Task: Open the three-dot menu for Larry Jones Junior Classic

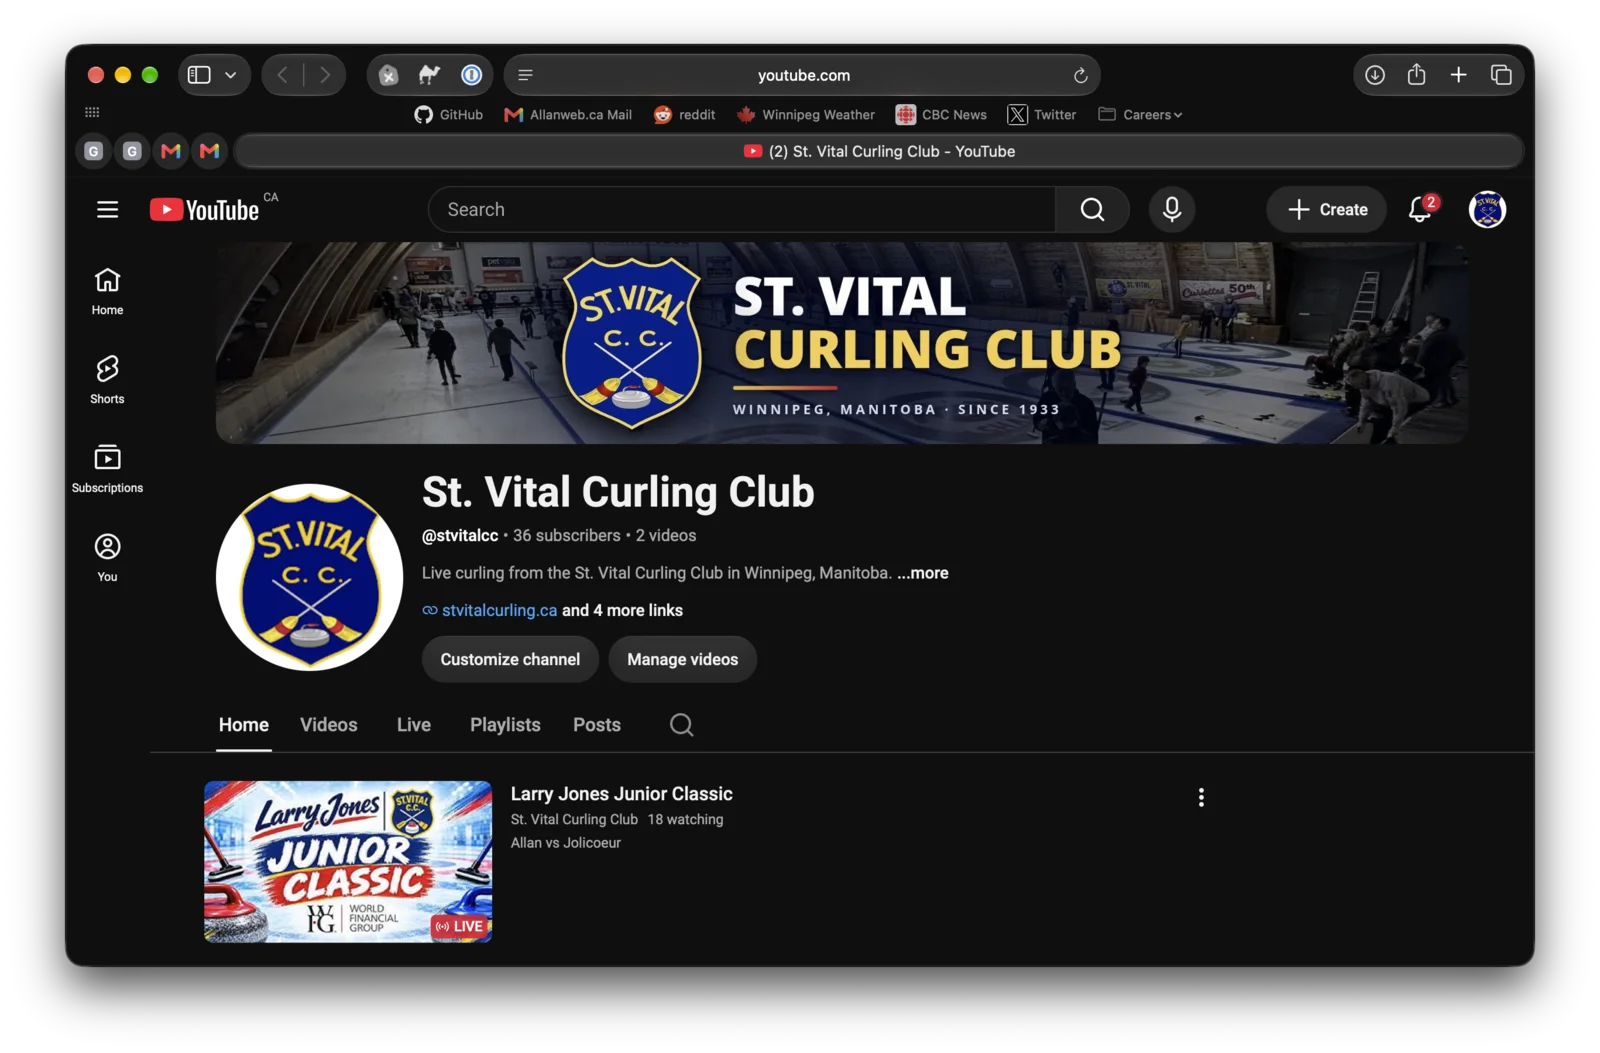Action: click(x=1201, y=797)
